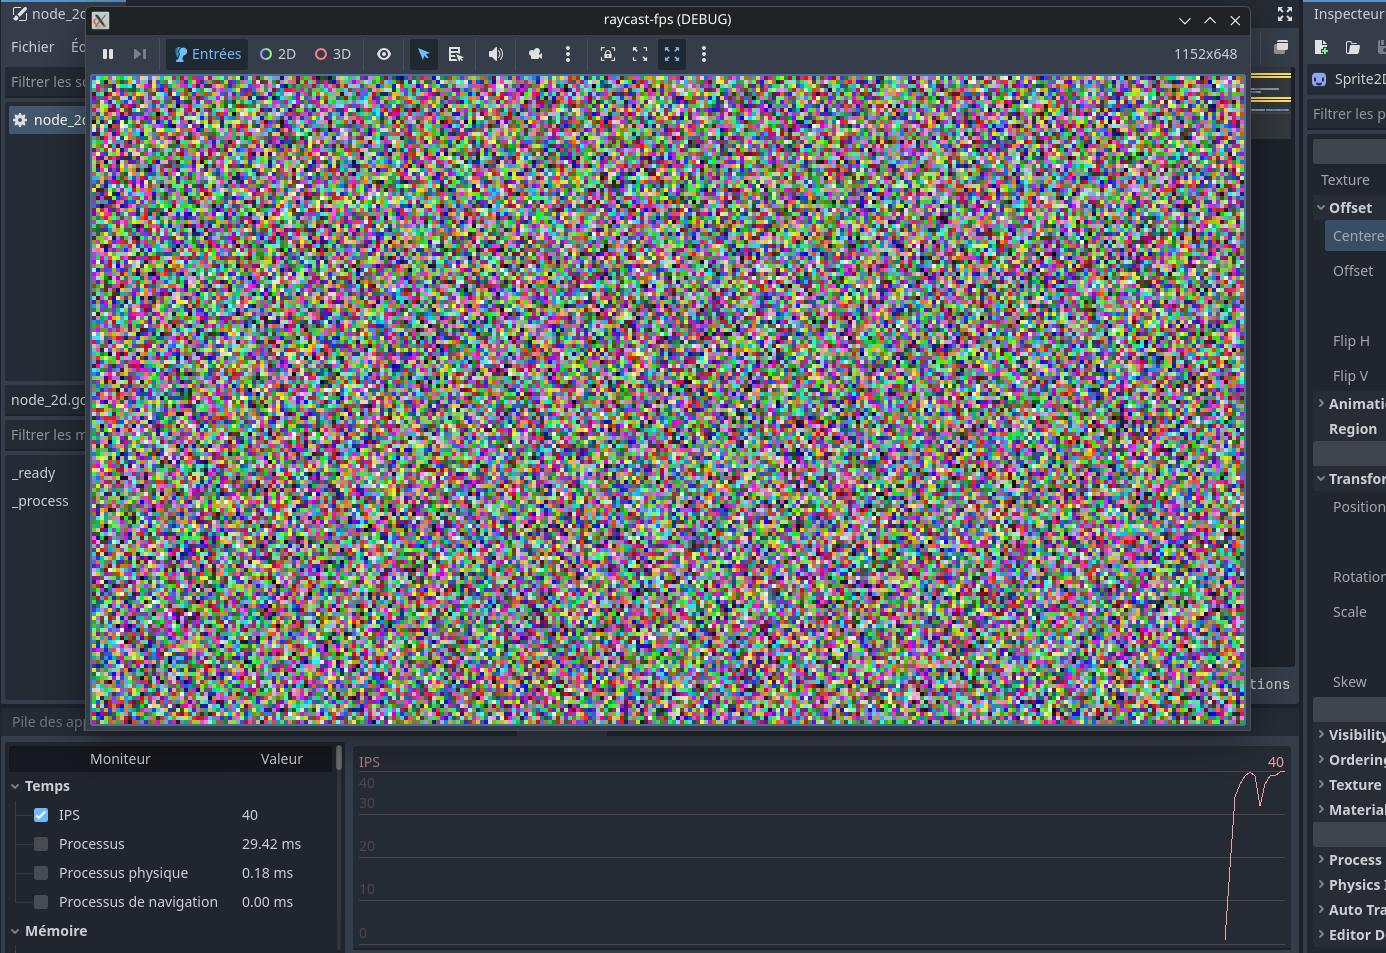Click the camera override icon
This screenshot has height=953, width=1386.
(x=536, y=54)
